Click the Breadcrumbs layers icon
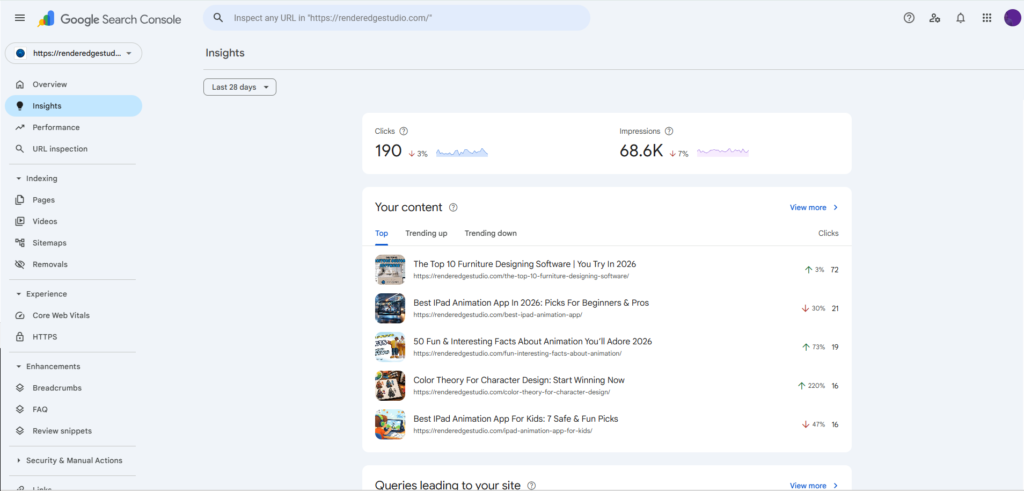The height and width of the screenshot is (491, 1024). pos(20,388)
